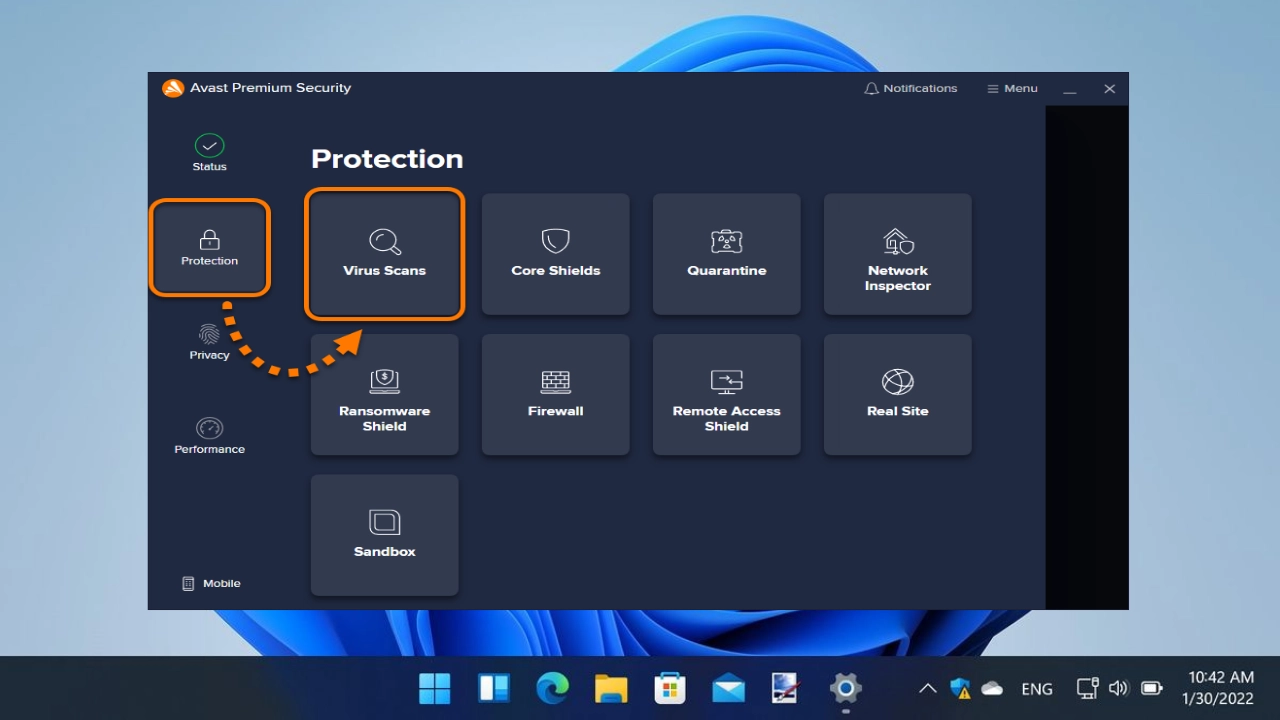Open the Real Site tile
The image size is (1280, 720).
point(898,395)
